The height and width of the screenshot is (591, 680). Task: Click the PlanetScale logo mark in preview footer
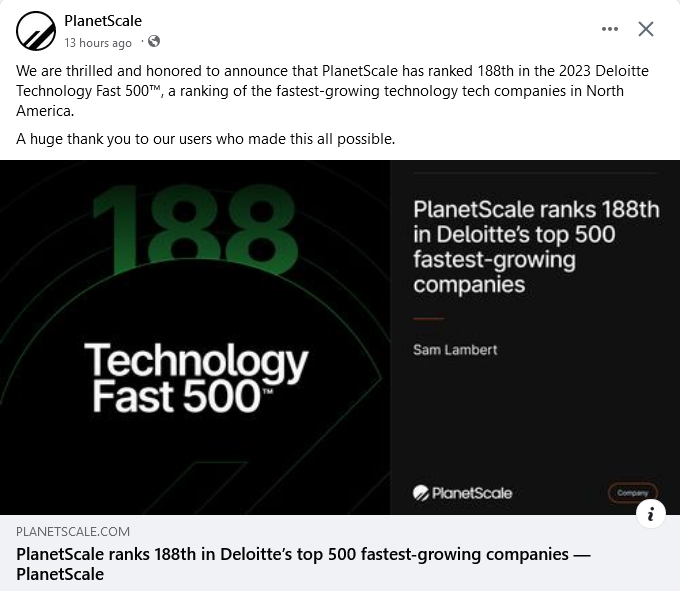pos(421,493)
